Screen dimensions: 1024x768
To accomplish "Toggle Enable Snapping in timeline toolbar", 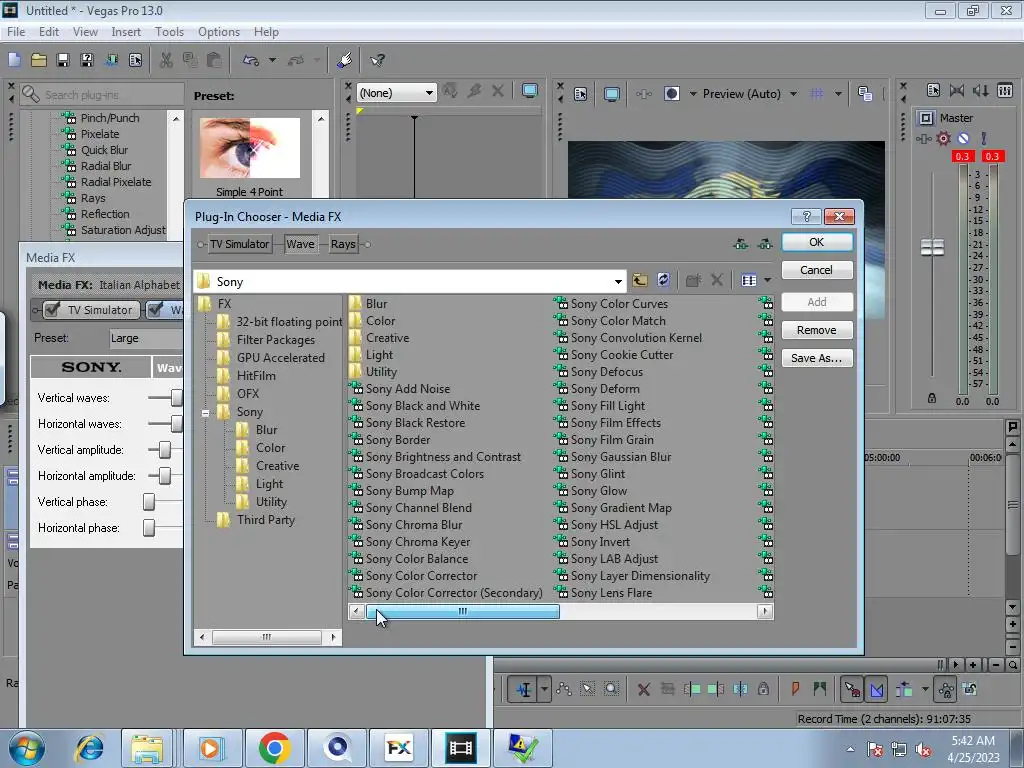I will pyautogui.click(x=852, y=689).
